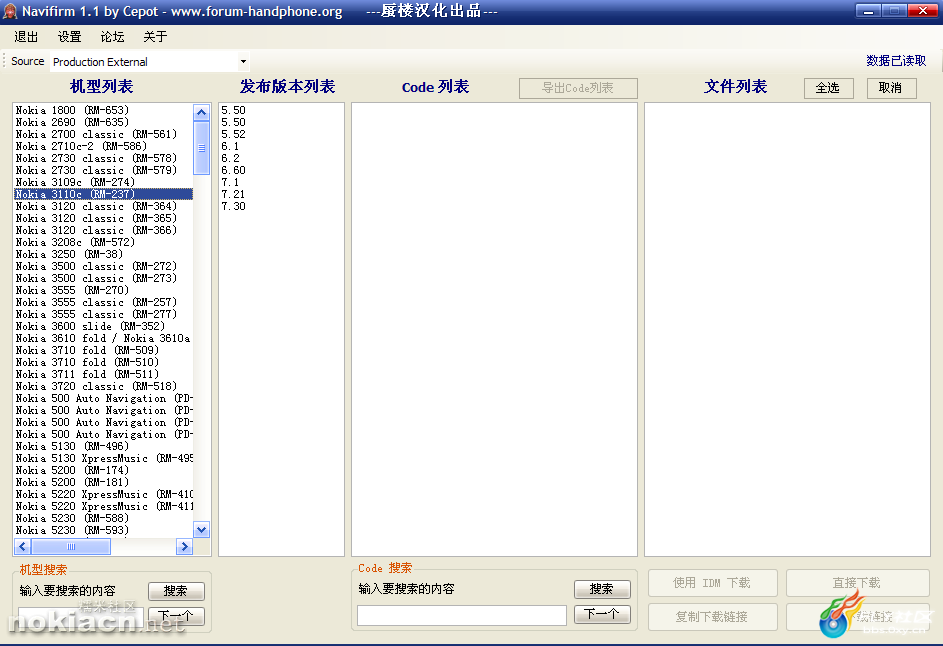943x646 pixels.
Task: Select Nokia 3610 fold entry
Action: (x=103, y=339)
